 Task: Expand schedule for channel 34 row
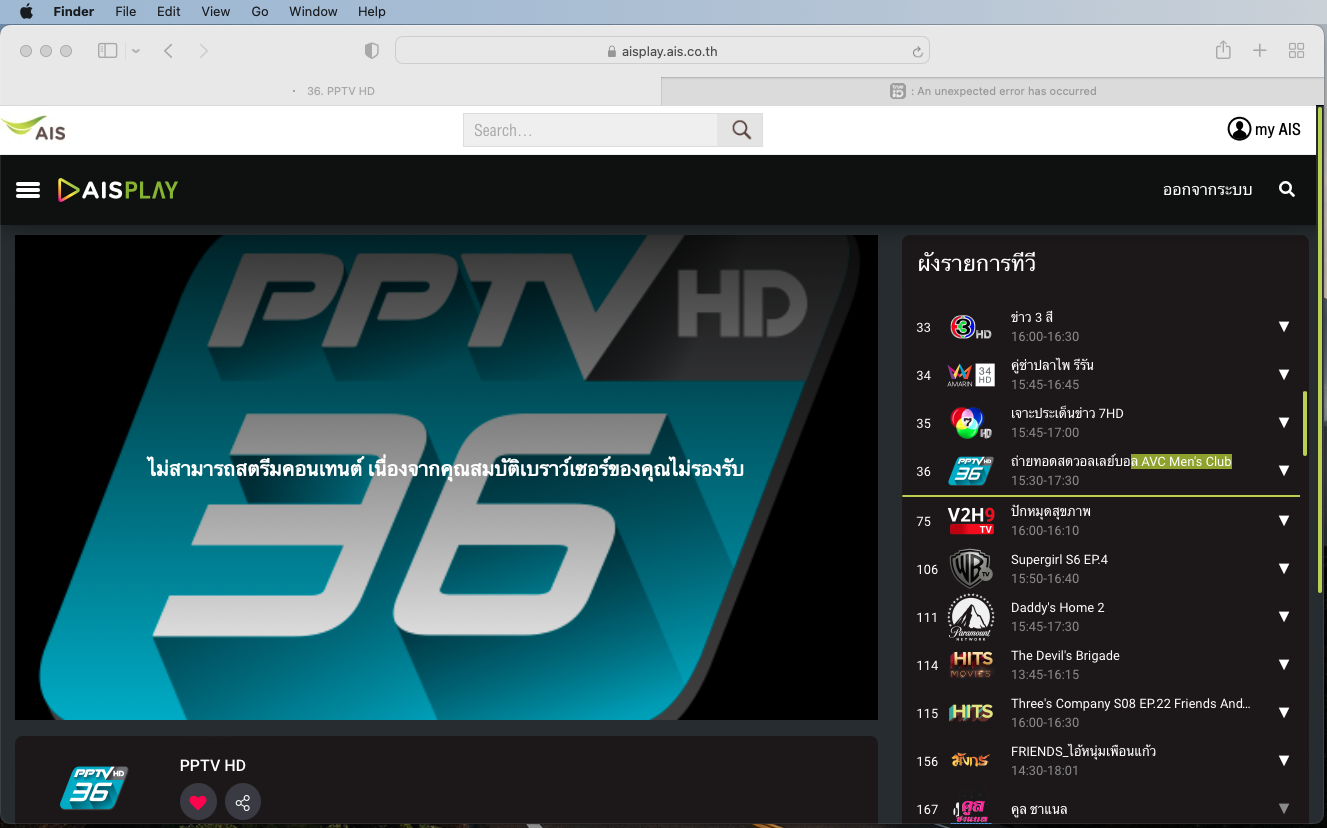(x=1284, y=375)
